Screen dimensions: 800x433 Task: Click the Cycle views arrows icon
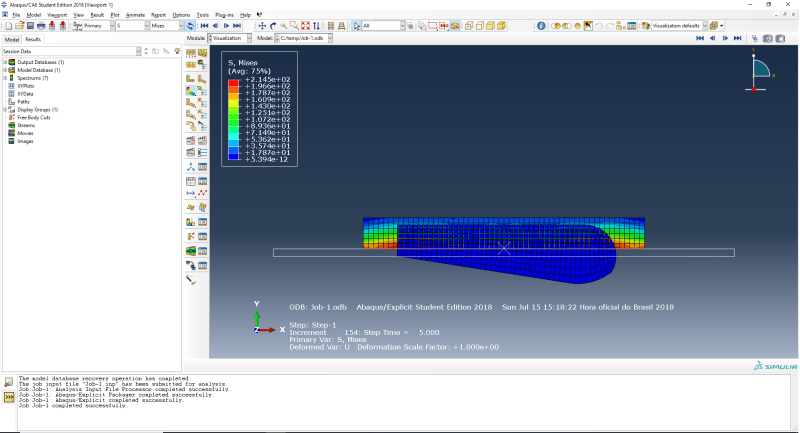316,26
